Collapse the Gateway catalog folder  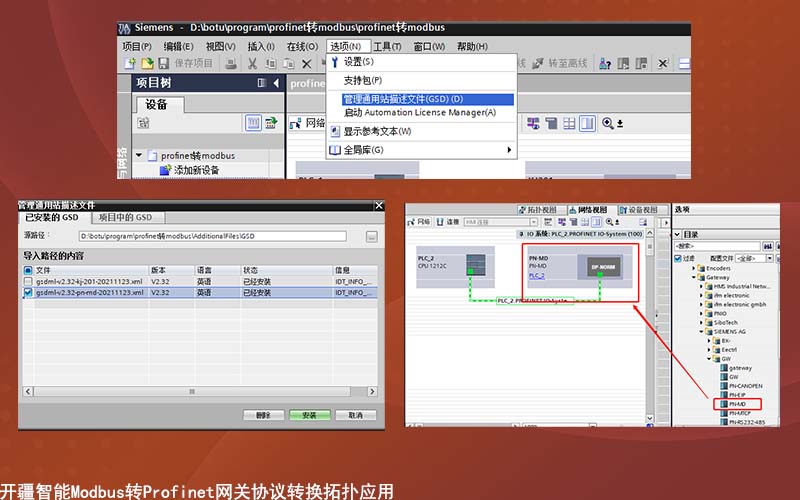tap(694, 277)
